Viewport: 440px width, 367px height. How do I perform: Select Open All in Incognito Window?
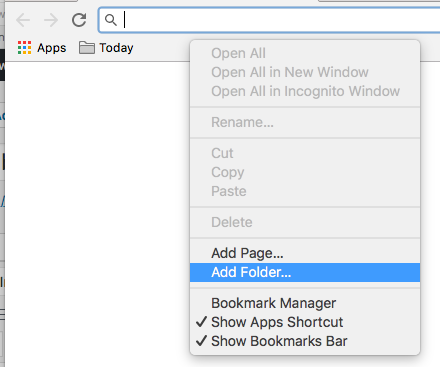point(305,91)
